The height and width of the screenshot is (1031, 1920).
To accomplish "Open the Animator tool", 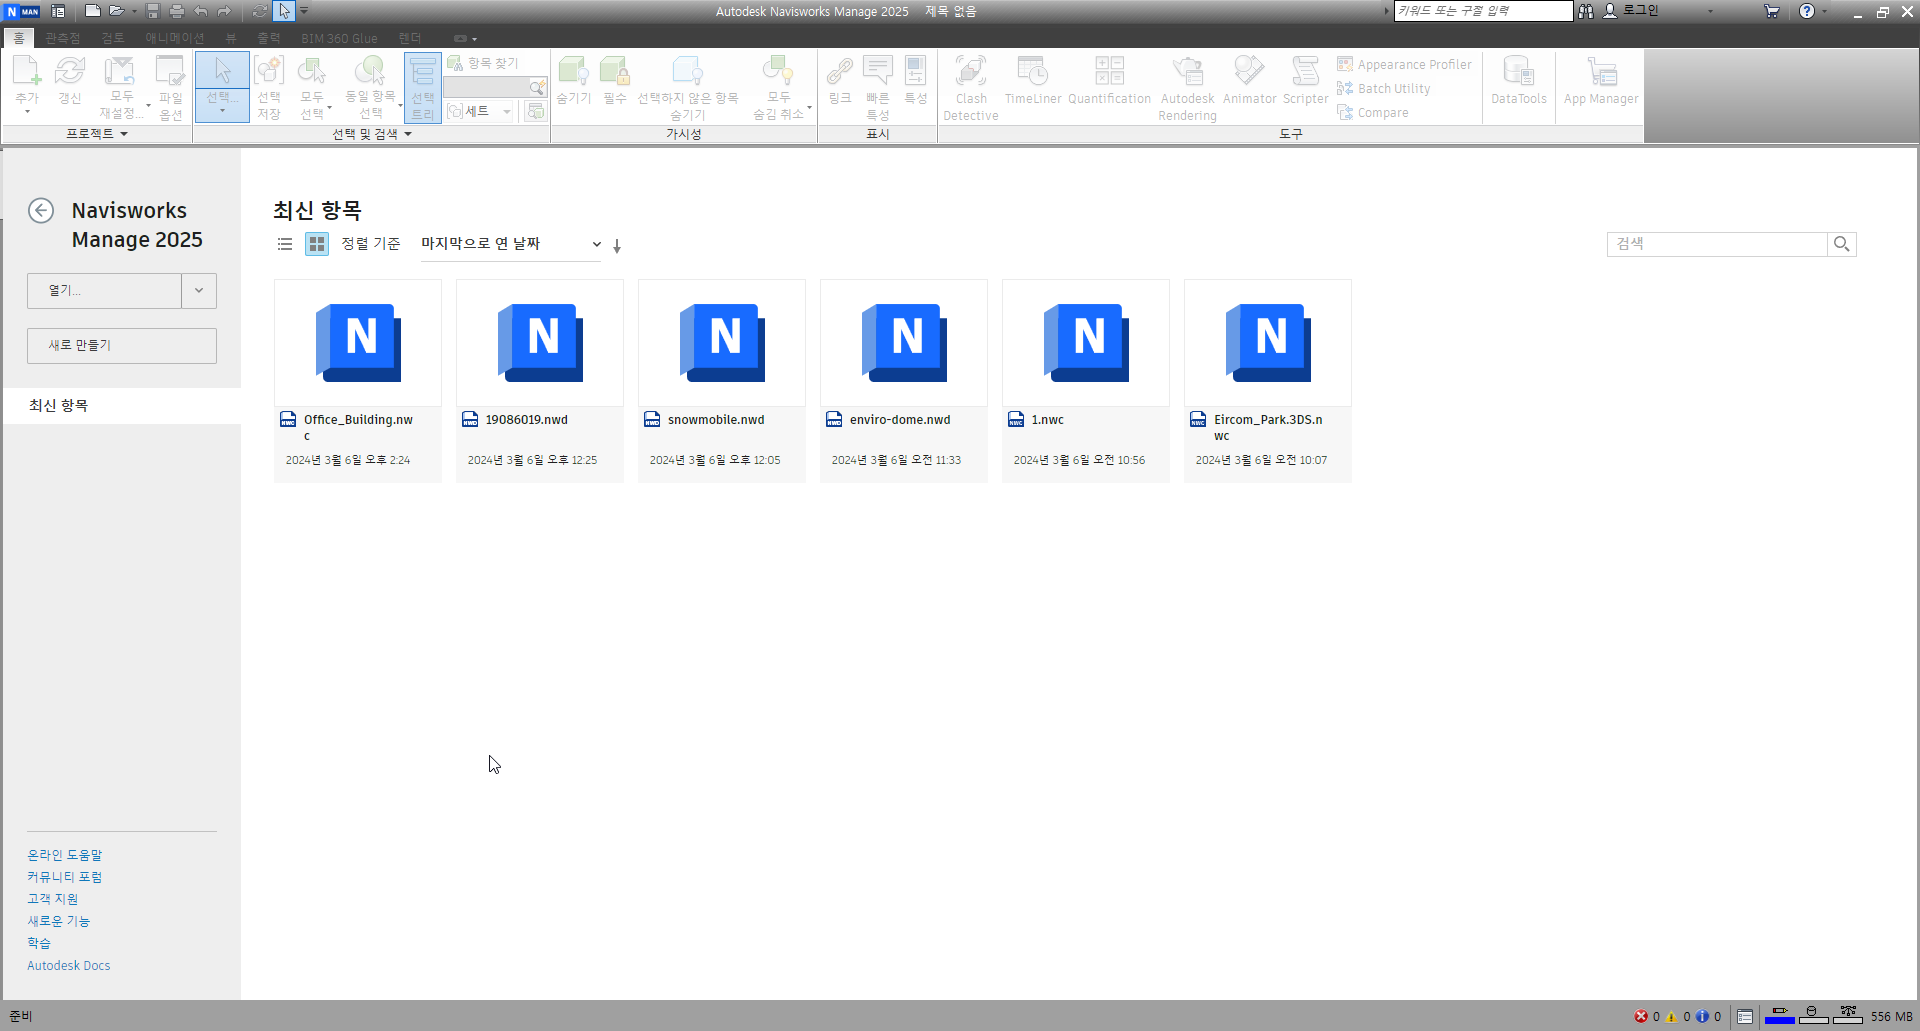I will click(x=1250, y=80).
